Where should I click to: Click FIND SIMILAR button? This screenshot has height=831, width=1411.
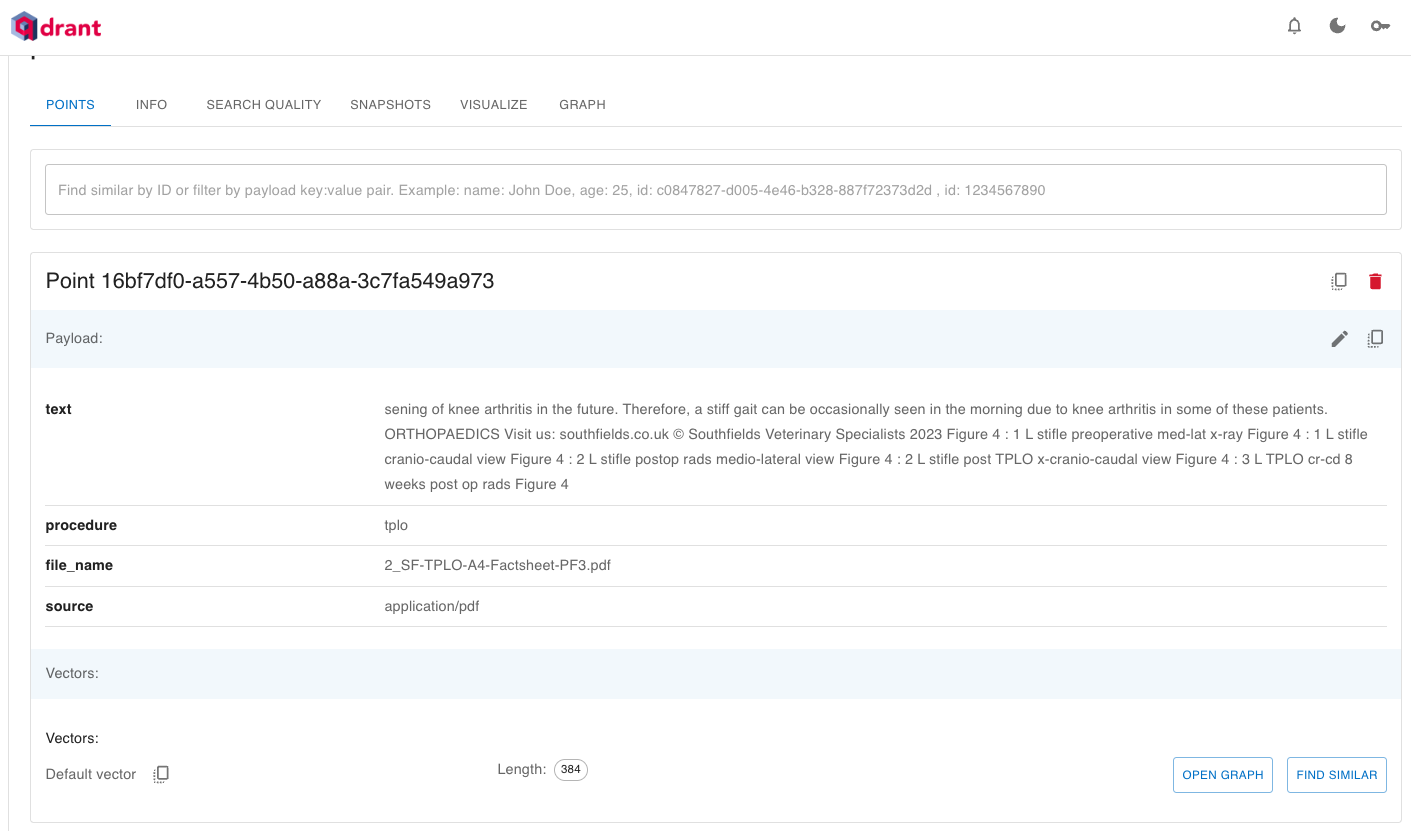pyautogui.click(x=1336, y=774)
